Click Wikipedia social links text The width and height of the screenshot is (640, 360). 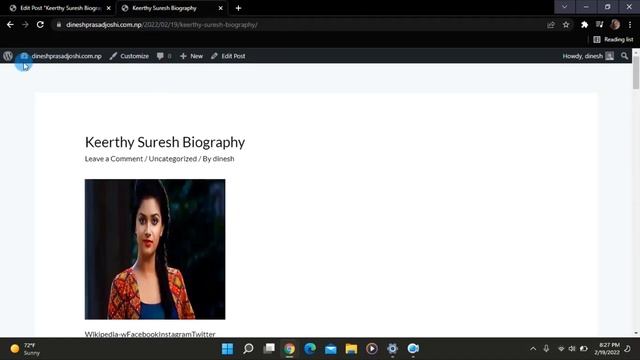150,334
